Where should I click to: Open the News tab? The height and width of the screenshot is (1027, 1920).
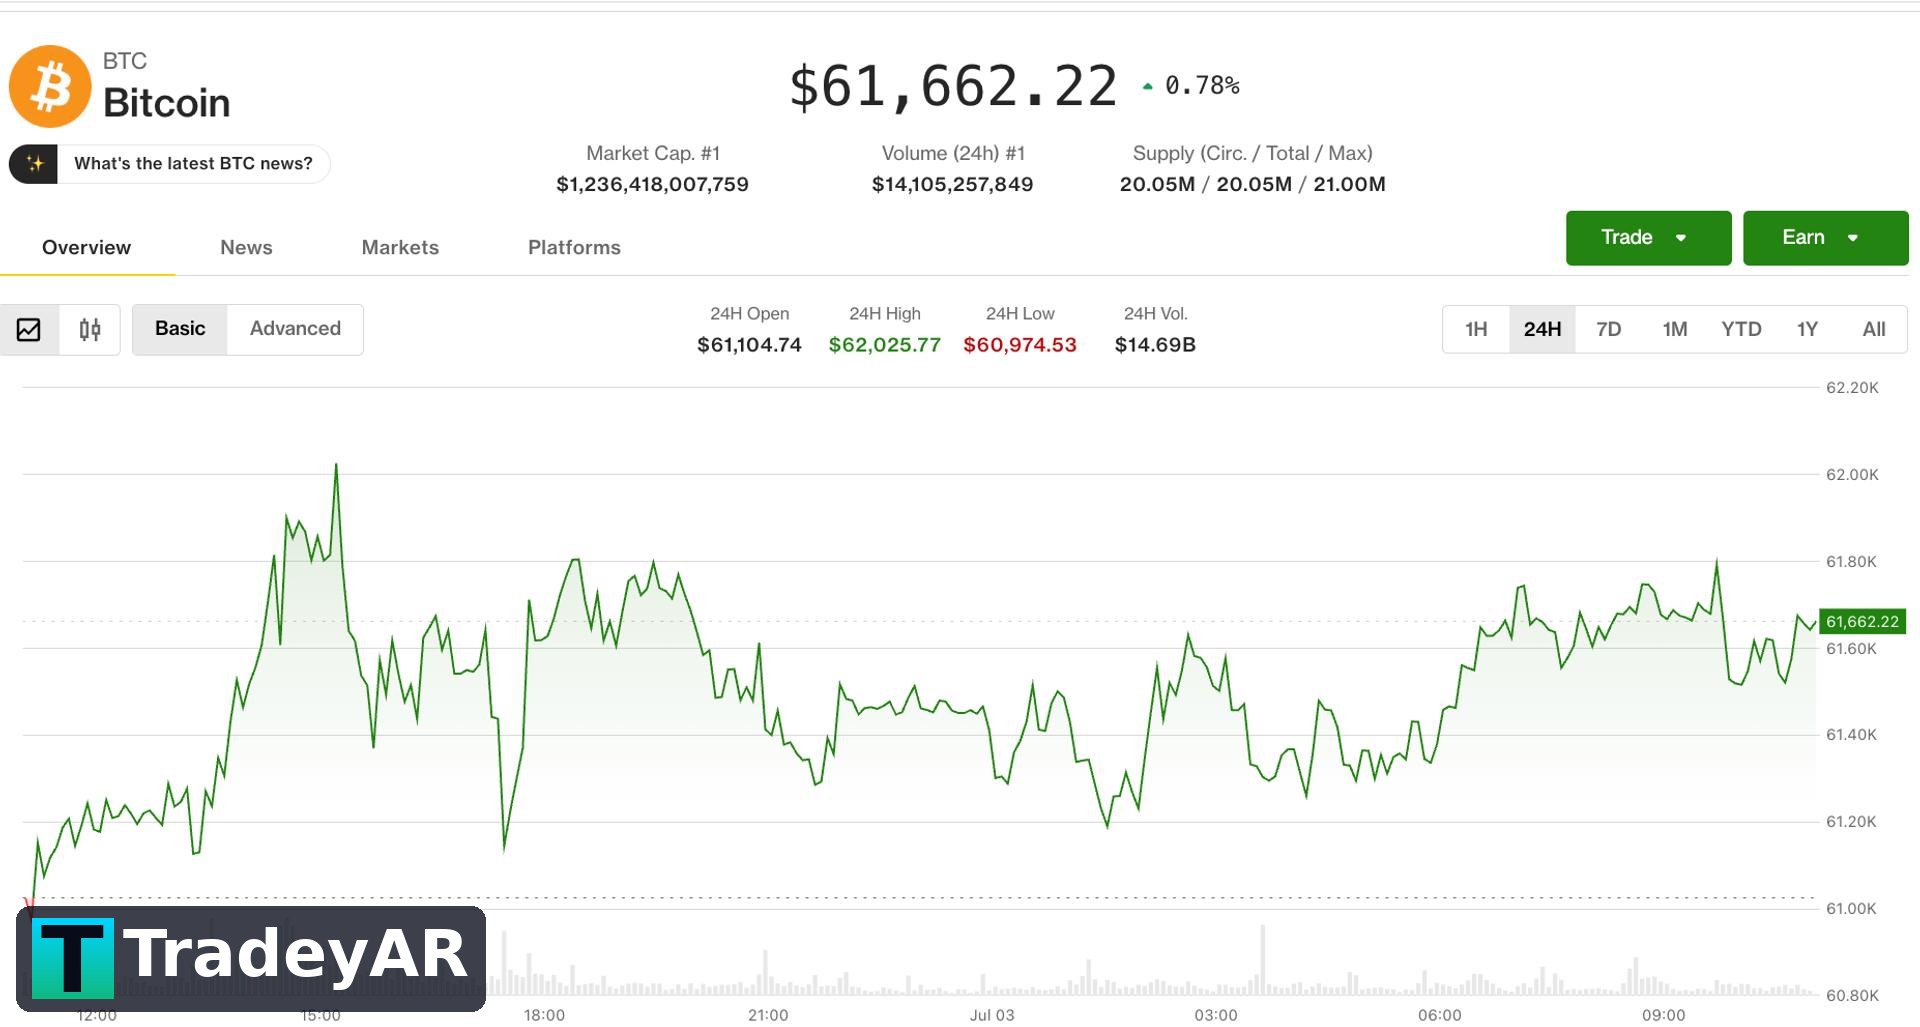[x=246, y=247]
